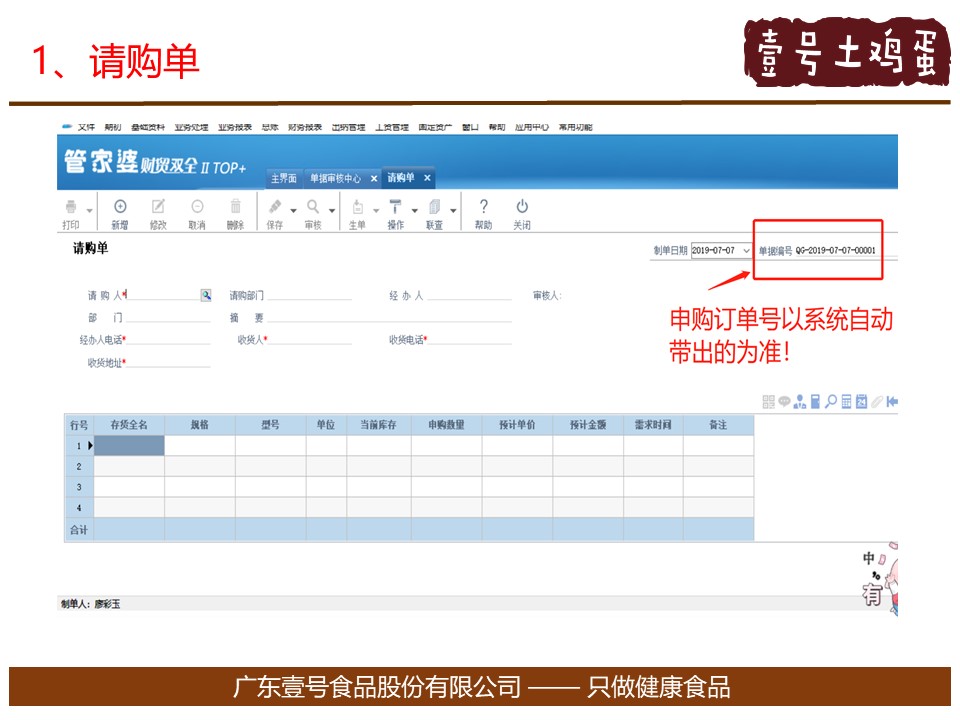Click the QR code icon above the table
The height and width of the screenshot is (720, 960).
pyautogui.click(x=768, y=402)
